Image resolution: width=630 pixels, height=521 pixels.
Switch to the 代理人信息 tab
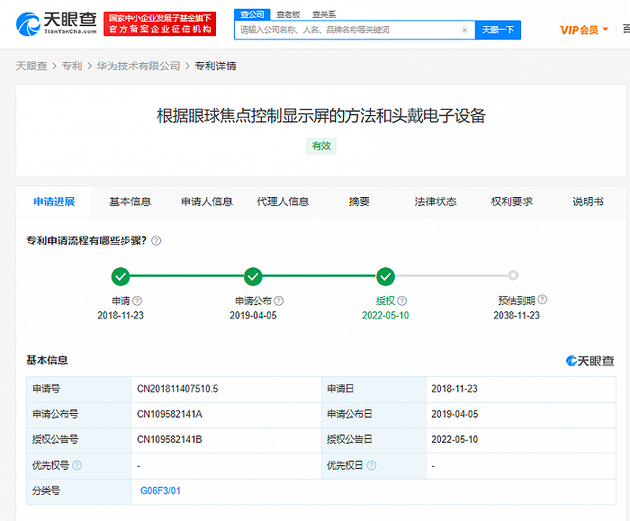(283, 202)
